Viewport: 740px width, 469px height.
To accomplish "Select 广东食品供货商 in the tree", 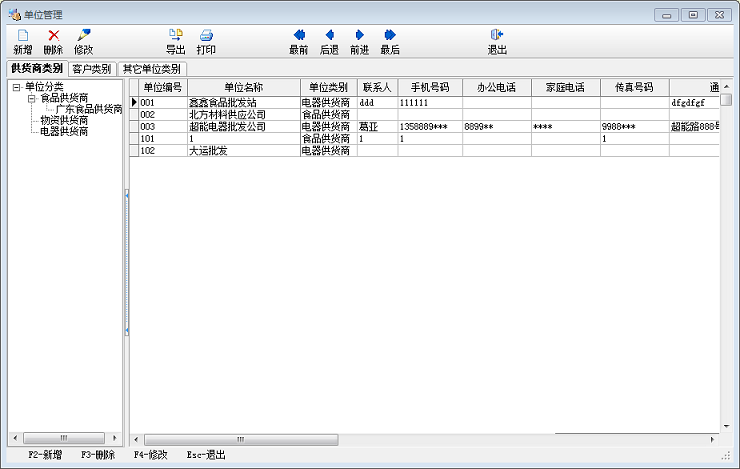I will tap(89, 109).
